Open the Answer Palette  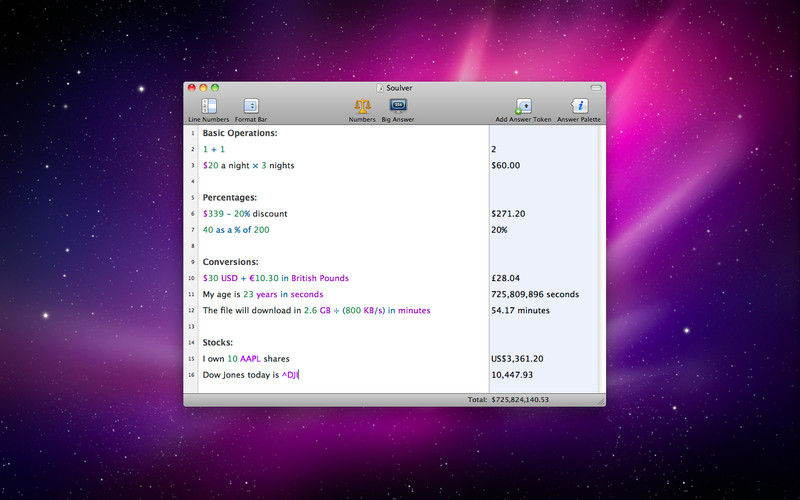579,106
